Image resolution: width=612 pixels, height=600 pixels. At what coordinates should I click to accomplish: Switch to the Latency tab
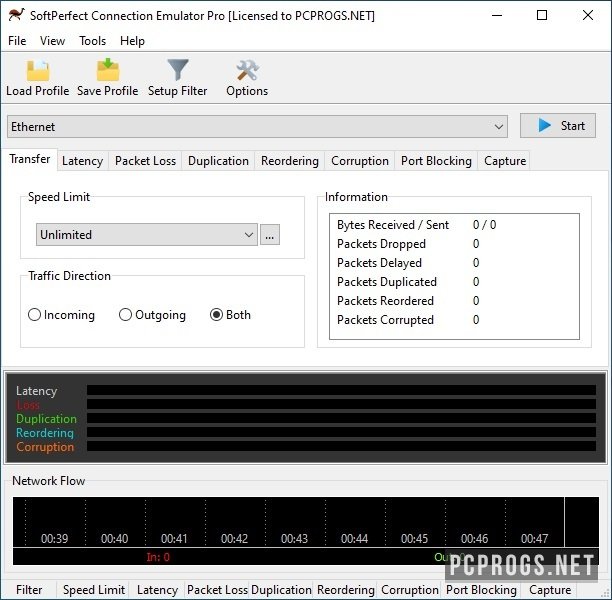(x=82, y=161)
